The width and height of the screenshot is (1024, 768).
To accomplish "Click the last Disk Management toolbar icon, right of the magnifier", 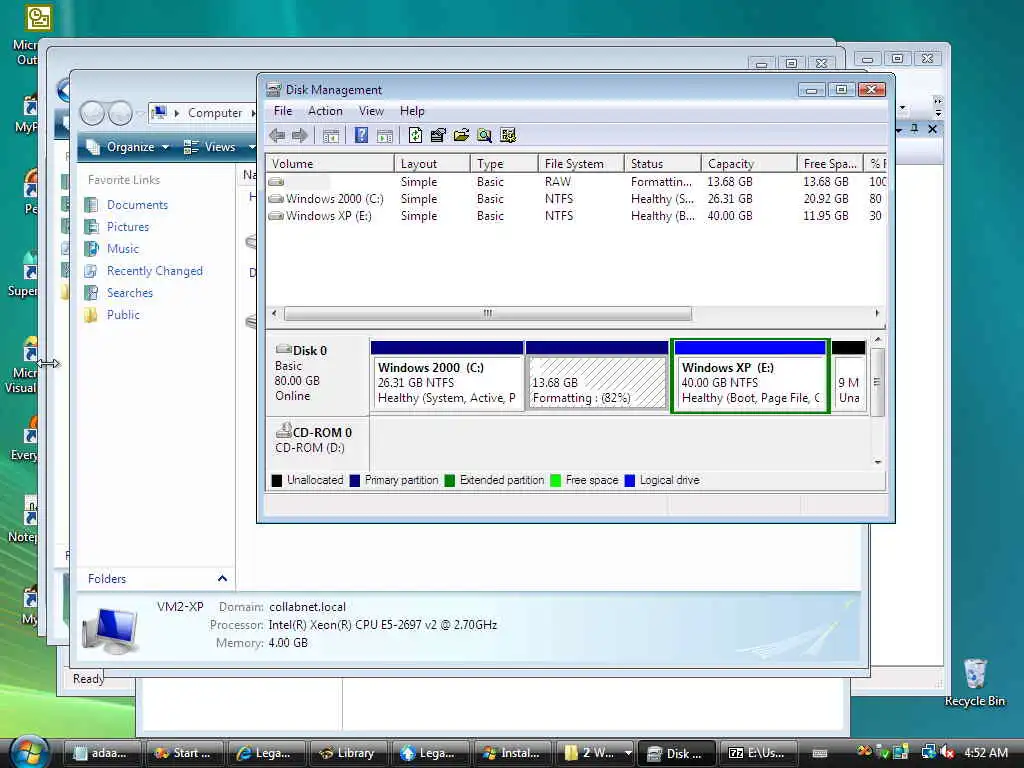I will tap(508, 135).
